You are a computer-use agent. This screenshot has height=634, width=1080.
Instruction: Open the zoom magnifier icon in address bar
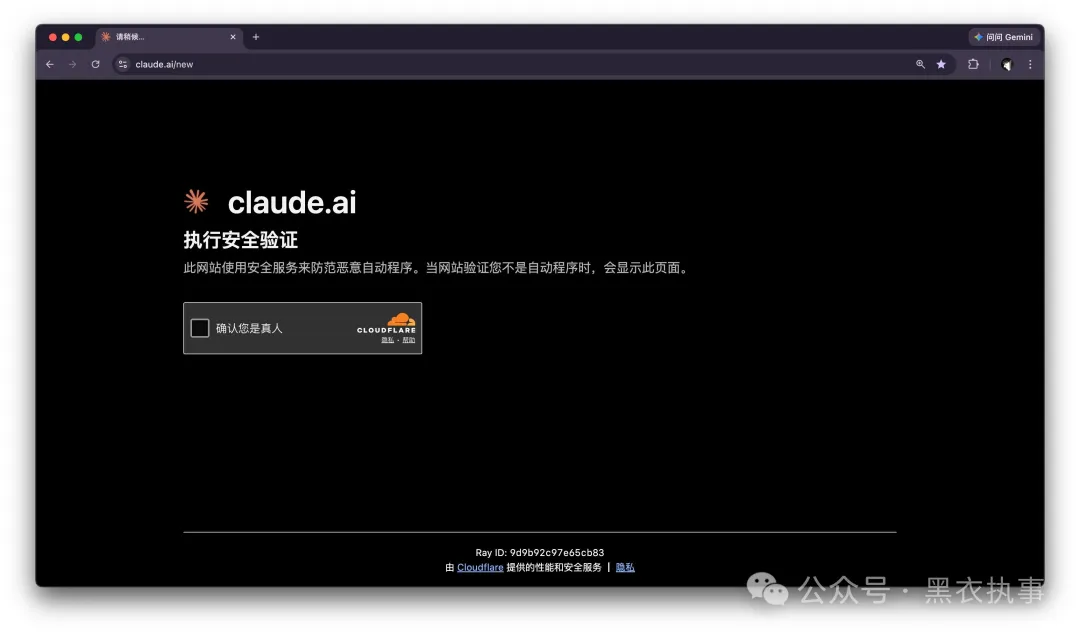tap(920, 64)
